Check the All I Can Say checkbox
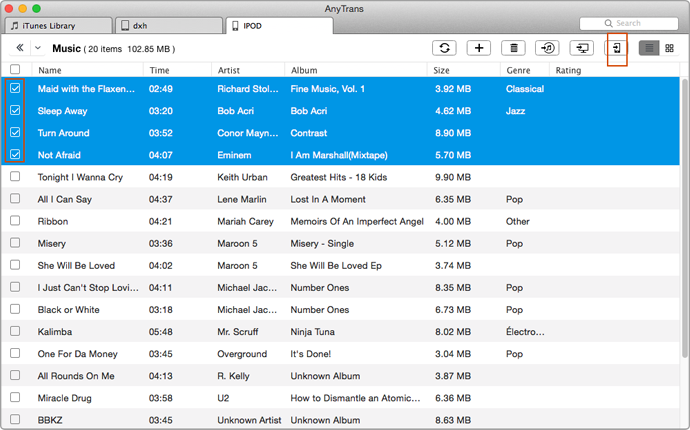This screenshot has width=690, height=430. pyautogui.click(x=15, y=198)
